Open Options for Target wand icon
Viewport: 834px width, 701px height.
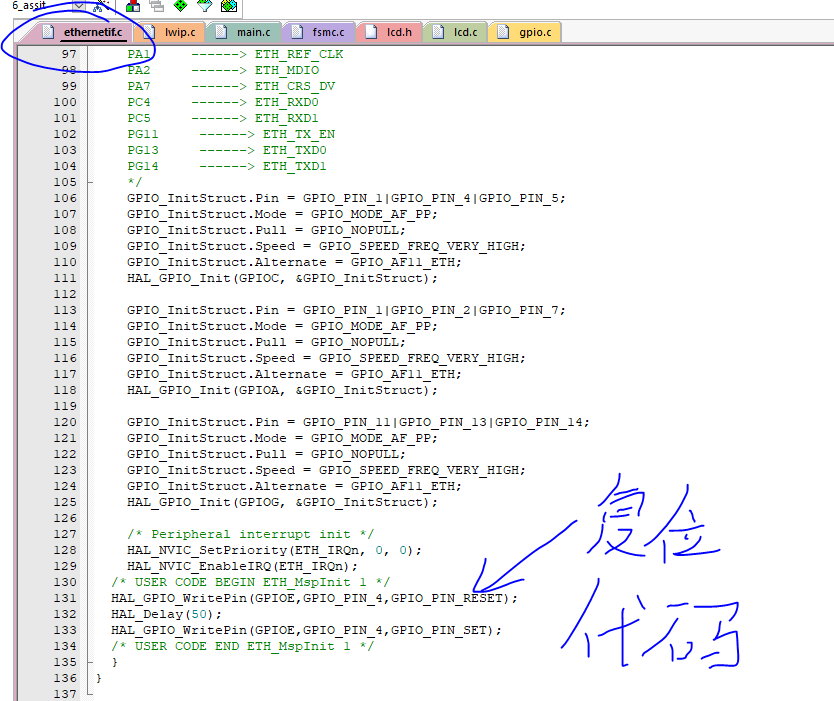click(100, 6)
